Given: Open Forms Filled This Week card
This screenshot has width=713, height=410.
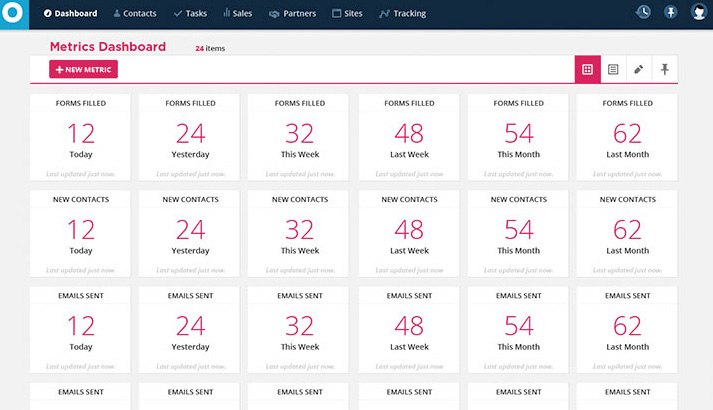Looking at the screenshot, I should click(x=298, y=137).
